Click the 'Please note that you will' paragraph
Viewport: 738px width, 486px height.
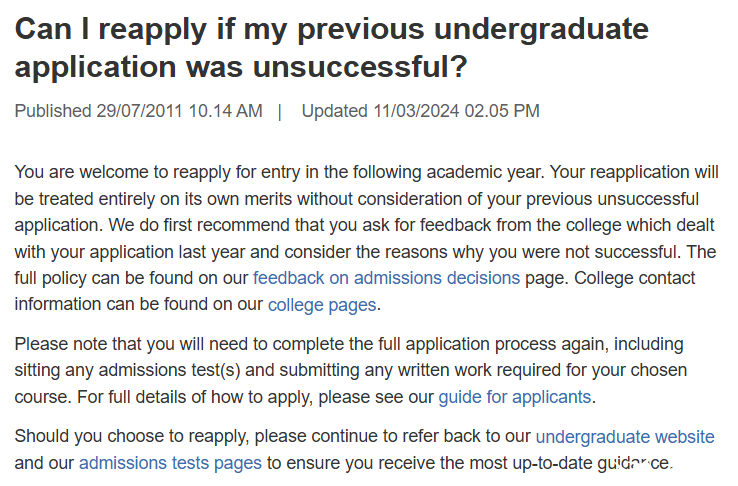coord(351,370)
